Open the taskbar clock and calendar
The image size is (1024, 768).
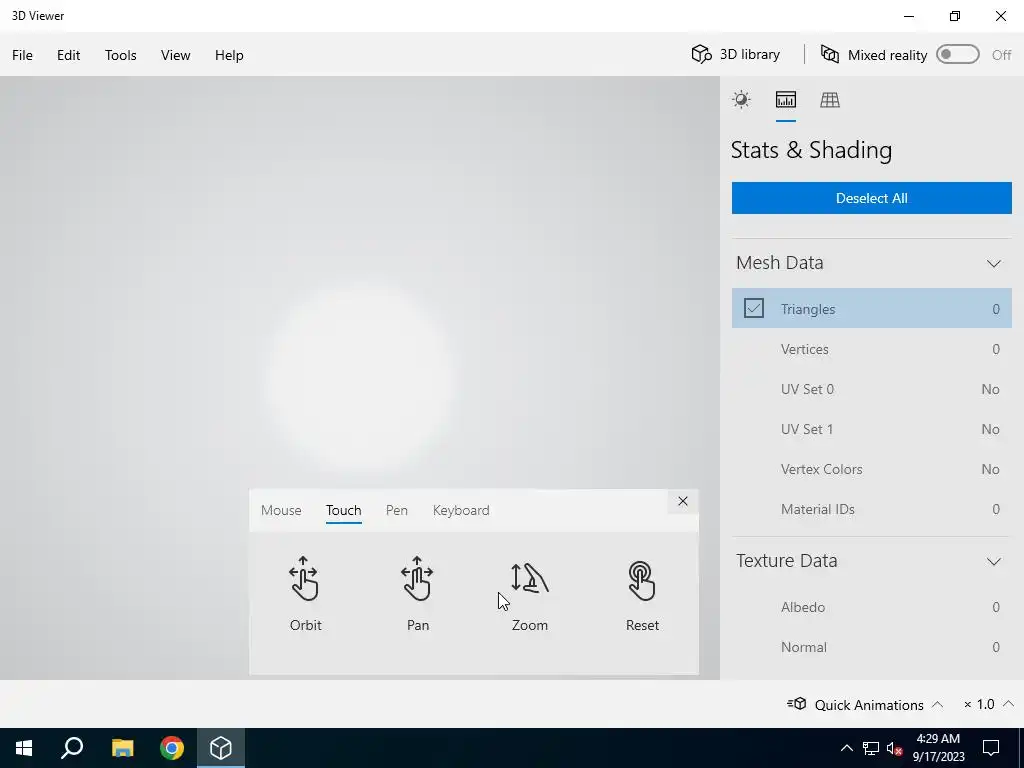[x=938, y=748]
